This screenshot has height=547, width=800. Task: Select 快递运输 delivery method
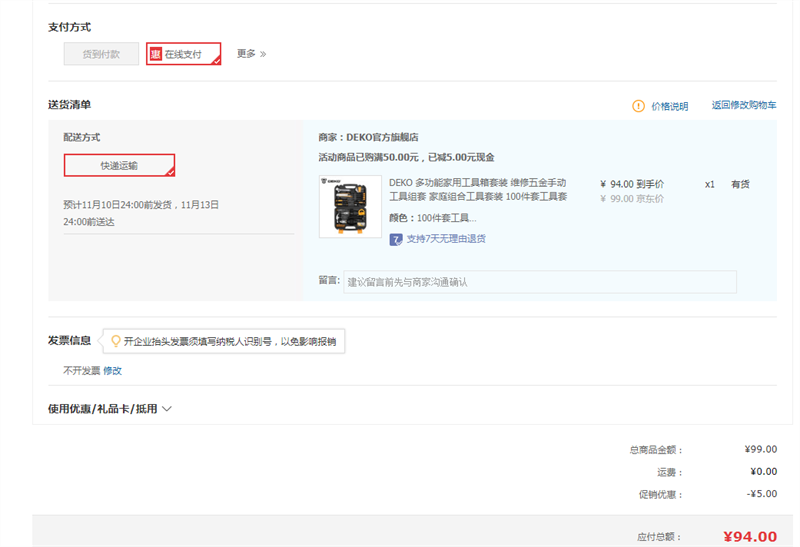tap(119, 165)
